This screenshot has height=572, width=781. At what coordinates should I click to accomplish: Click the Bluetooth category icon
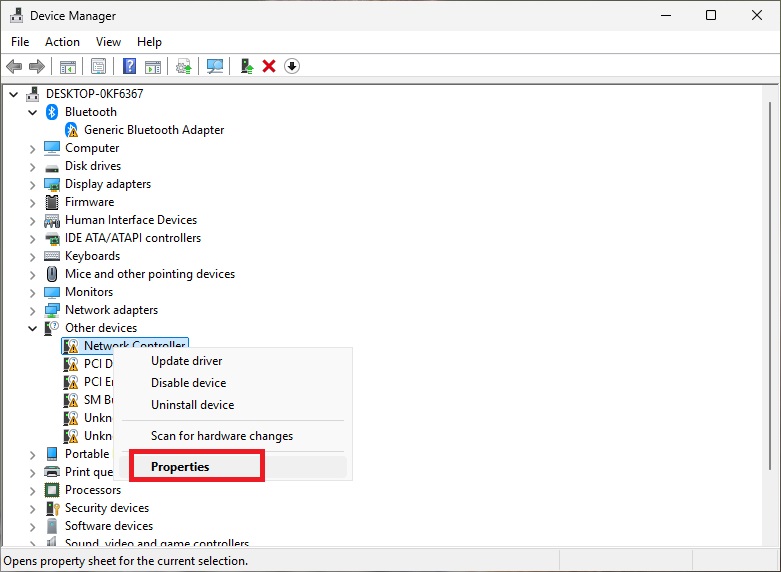(x=52, y=112)
